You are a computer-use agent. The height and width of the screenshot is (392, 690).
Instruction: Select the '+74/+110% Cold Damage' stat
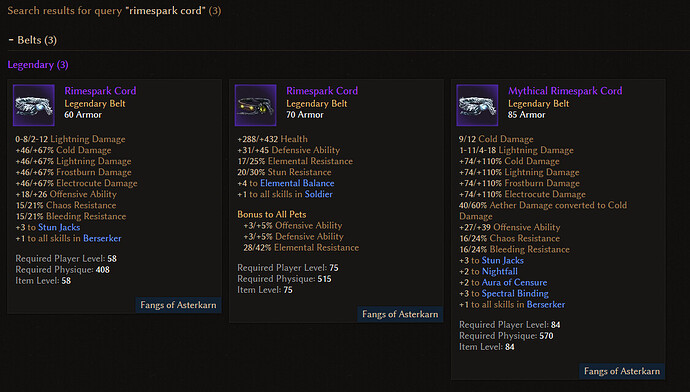click(x=509, y=161)
